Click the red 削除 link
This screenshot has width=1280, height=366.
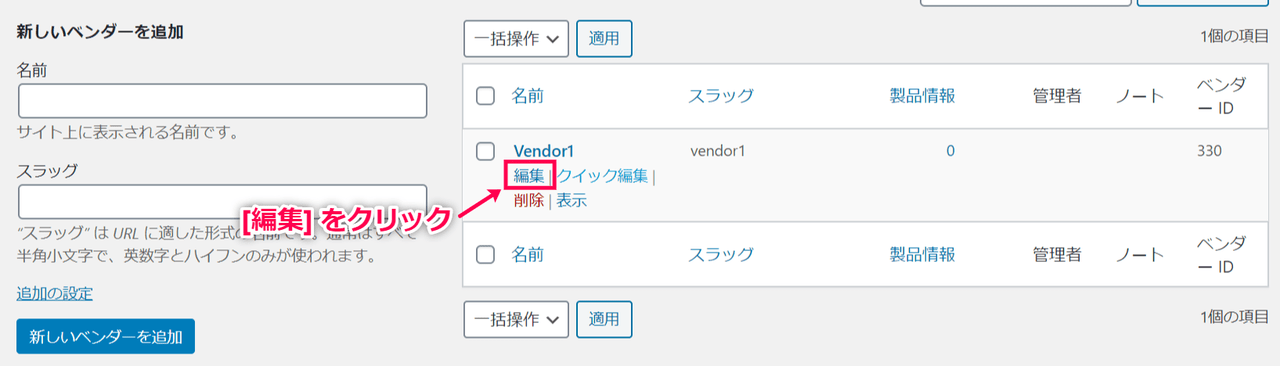point(529,200)
